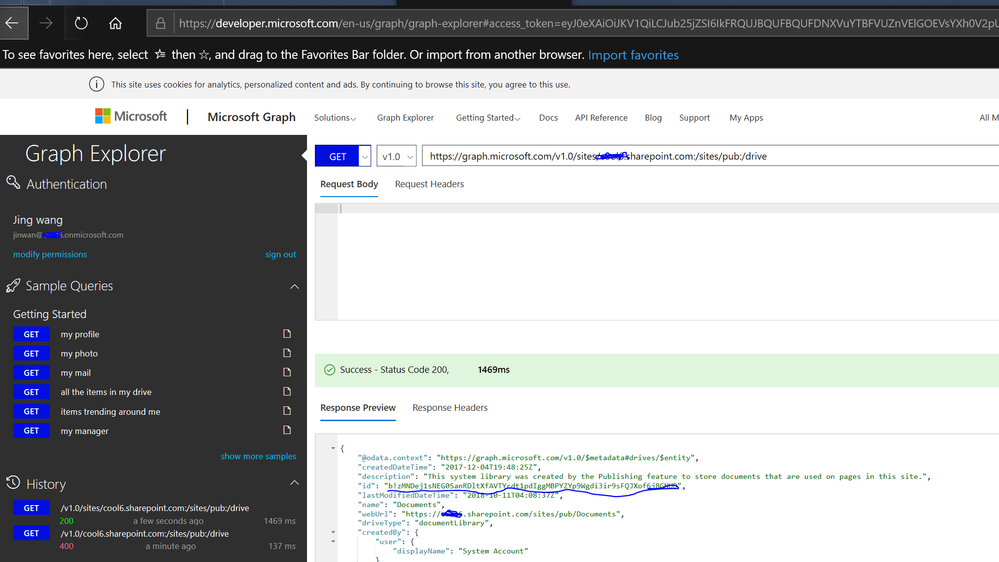The width and height of the screenshot is (999, 562).
Task: Run the my mail sample query
Action: click(x=31, y=372)
